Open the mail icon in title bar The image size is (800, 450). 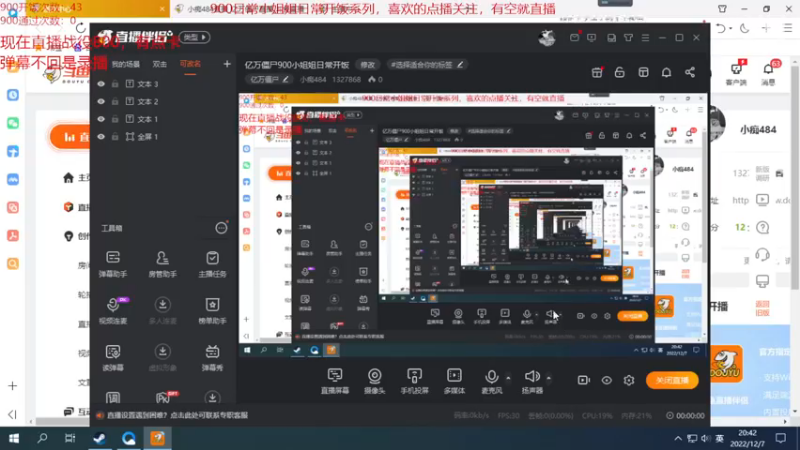point(574,38)
